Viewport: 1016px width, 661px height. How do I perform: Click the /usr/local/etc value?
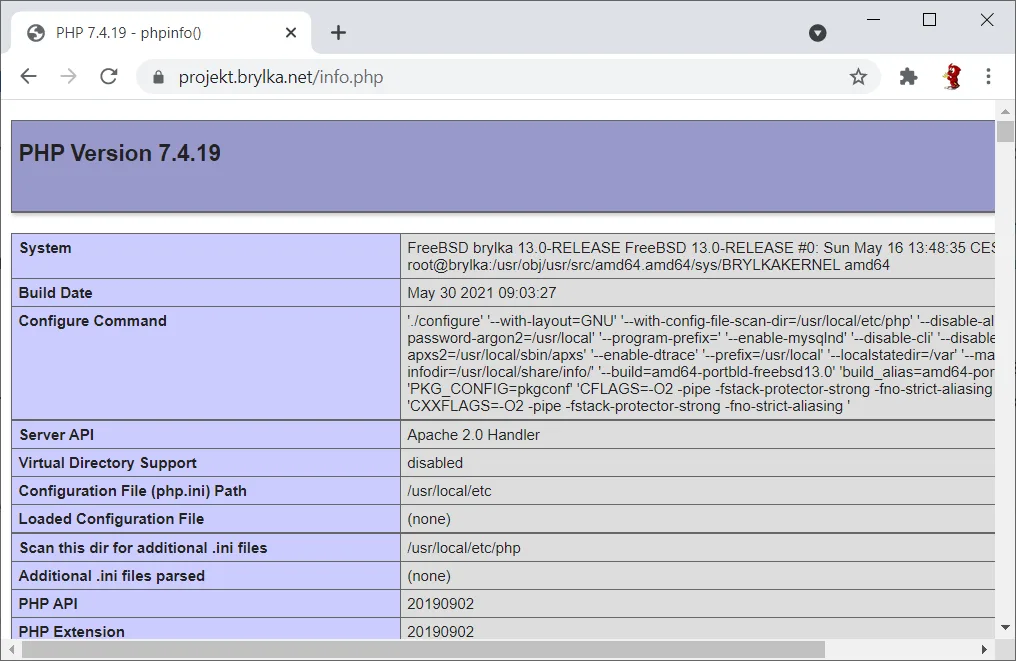[449, 491]
